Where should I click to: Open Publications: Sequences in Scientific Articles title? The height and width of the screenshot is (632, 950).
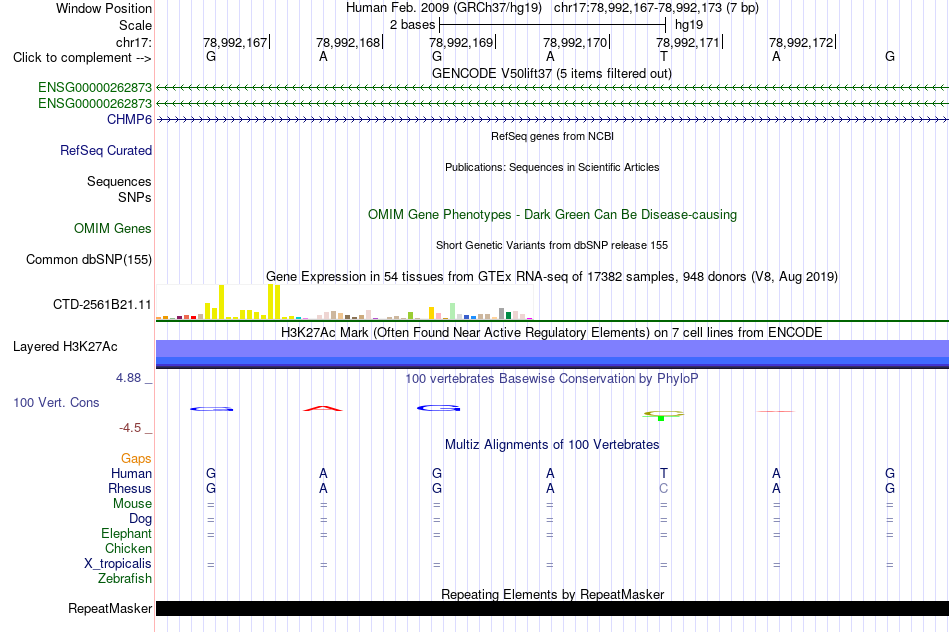[x=552, y=167]
